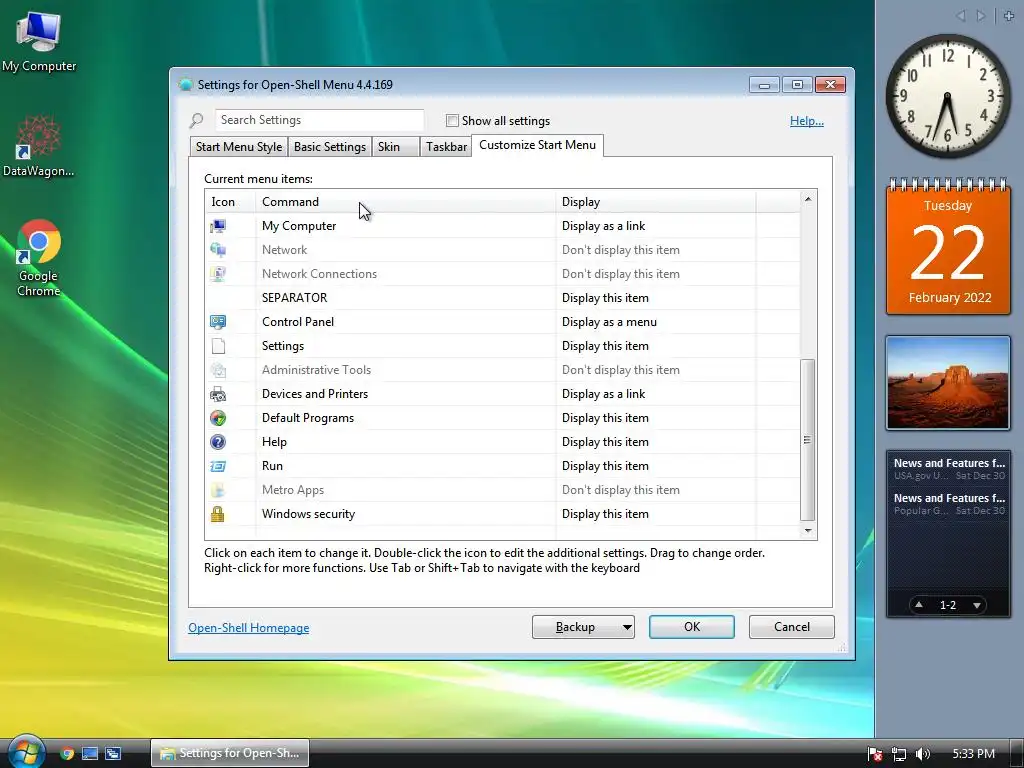Click Show Desktop quick launch icon
1024x768 pixels.
90,754
